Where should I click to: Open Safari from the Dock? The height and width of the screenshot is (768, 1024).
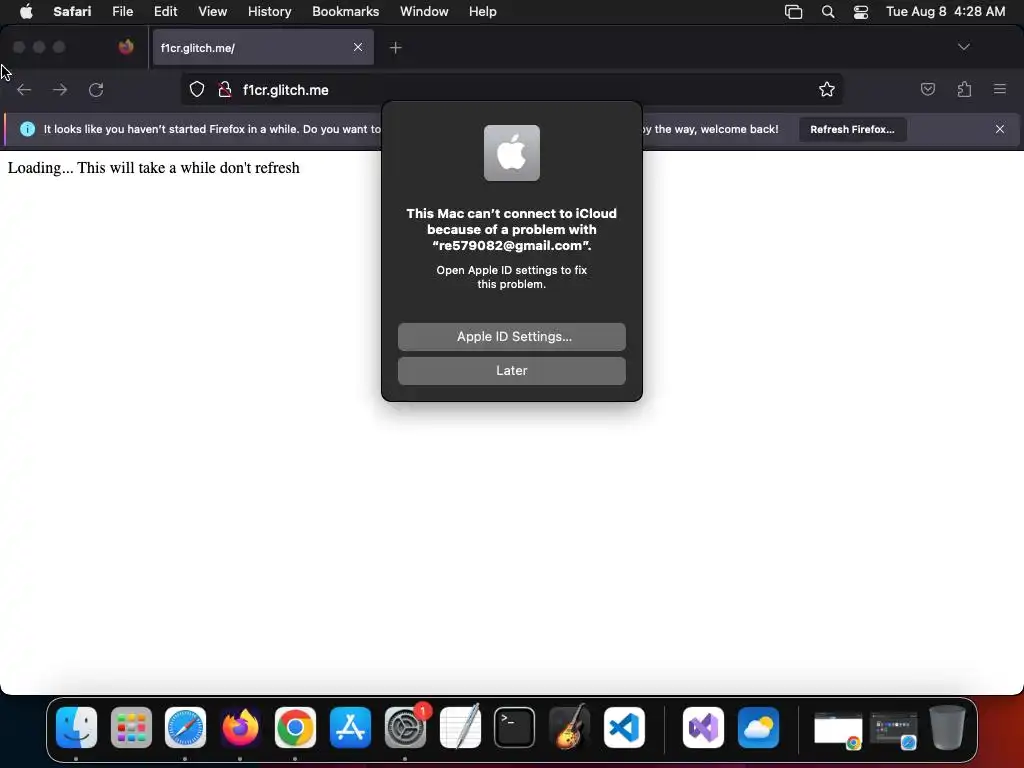pos(185,727)
